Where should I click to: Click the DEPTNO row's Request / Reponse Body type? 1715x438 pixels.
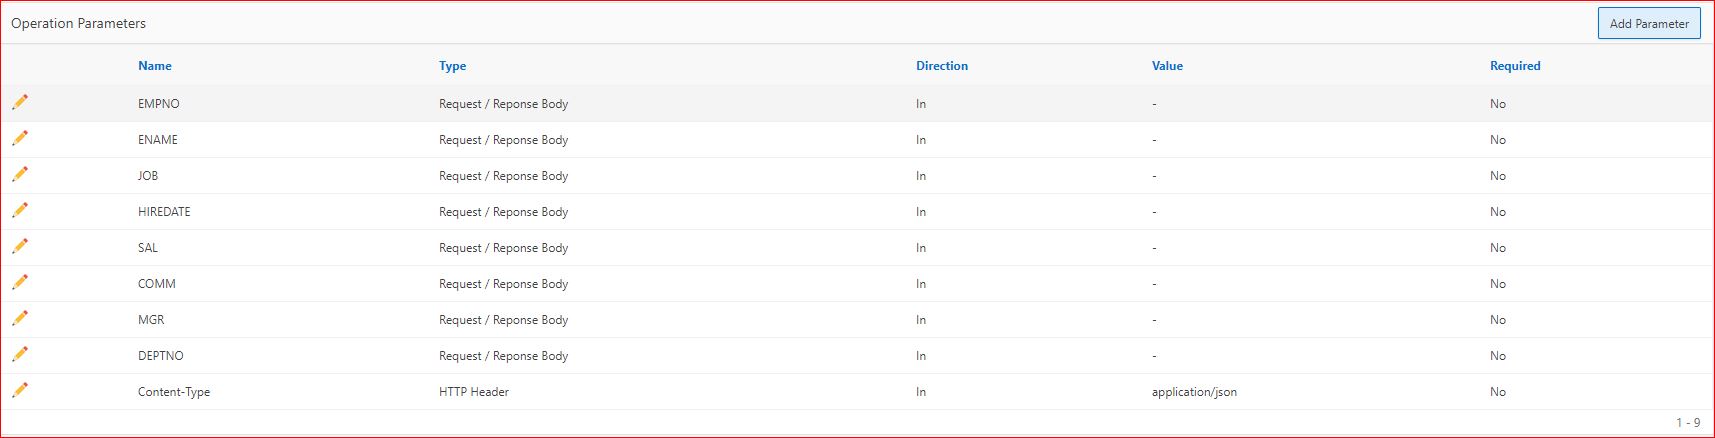[503, 356]
